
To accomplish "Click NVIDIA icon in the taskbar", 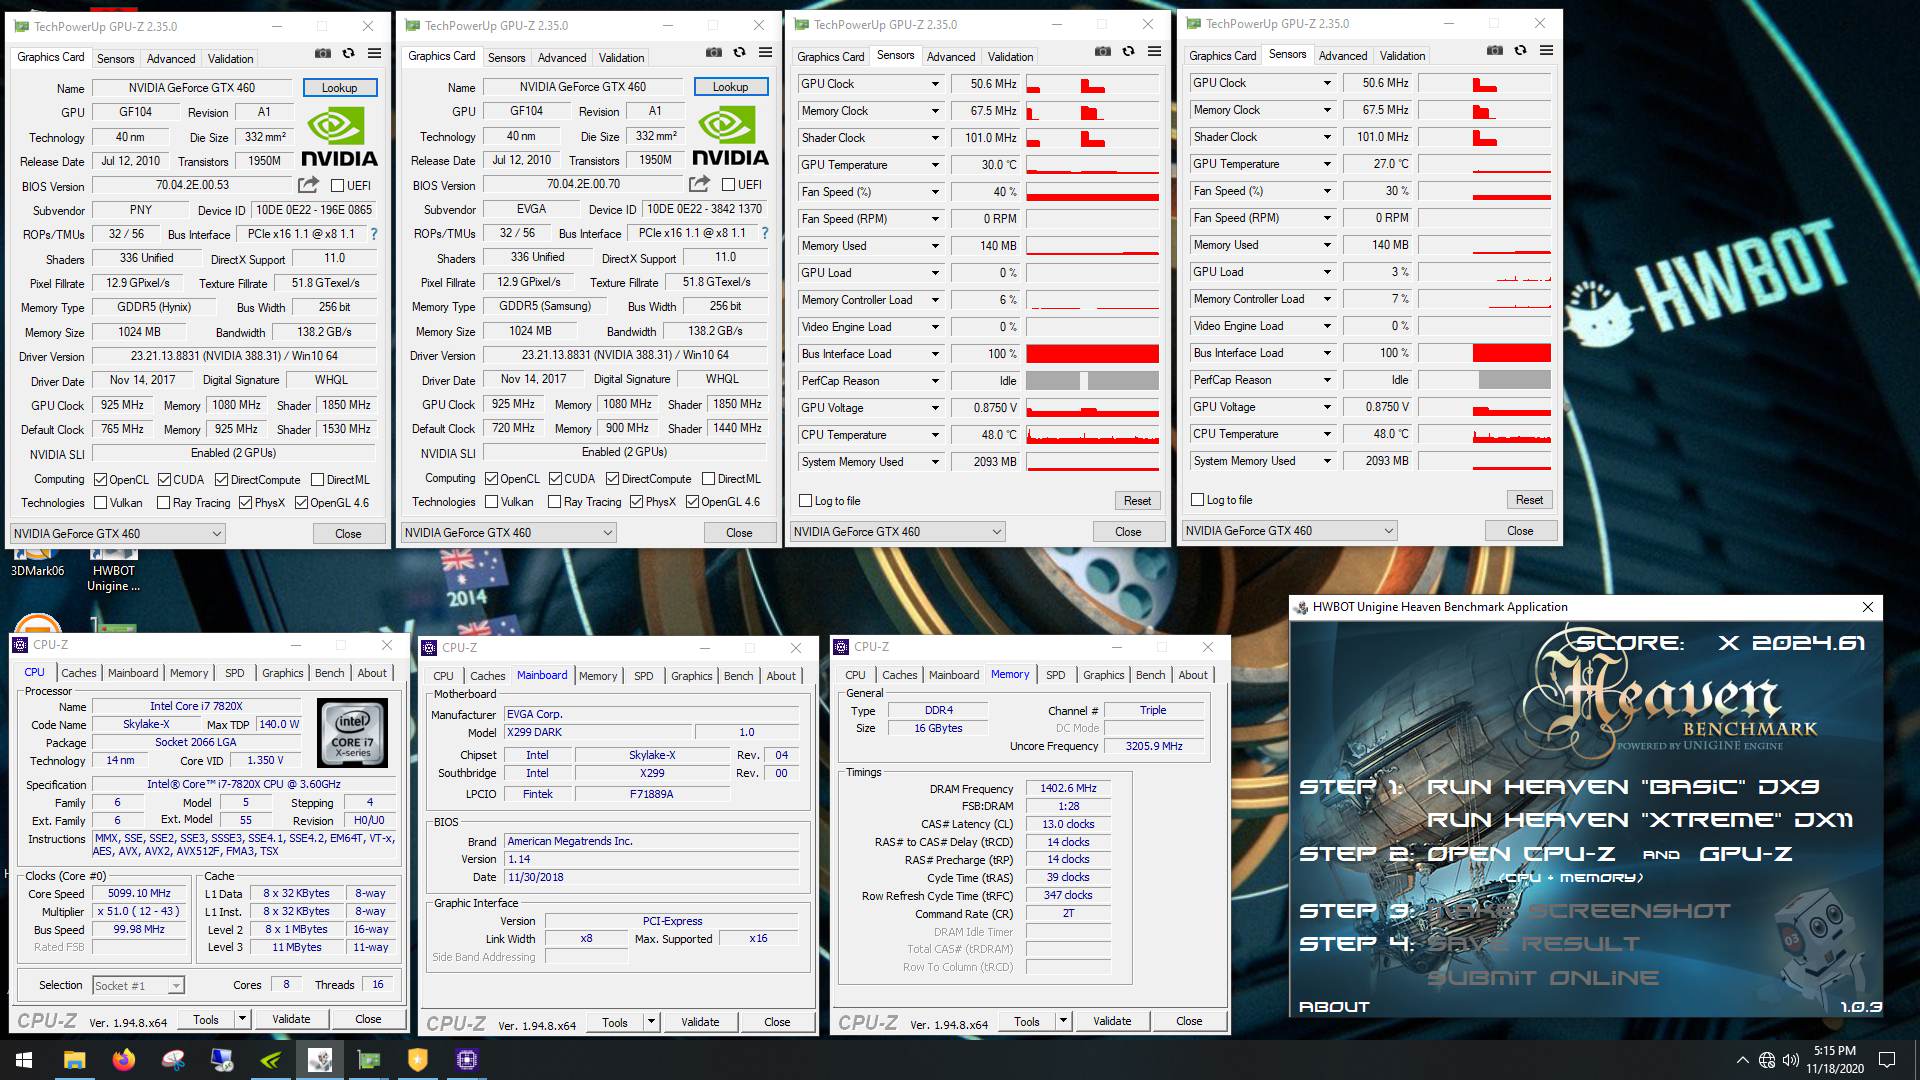I will tap(270, 1060).
